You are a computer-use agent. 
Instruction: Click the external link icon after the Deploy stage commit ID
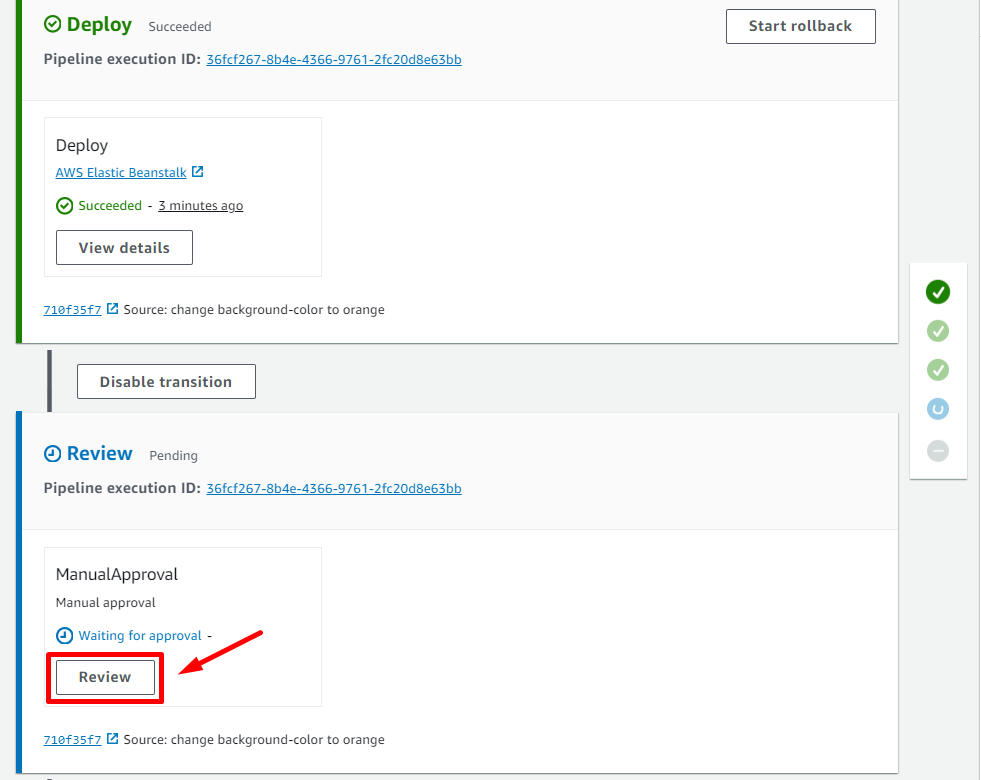click(x=113, y=309)
